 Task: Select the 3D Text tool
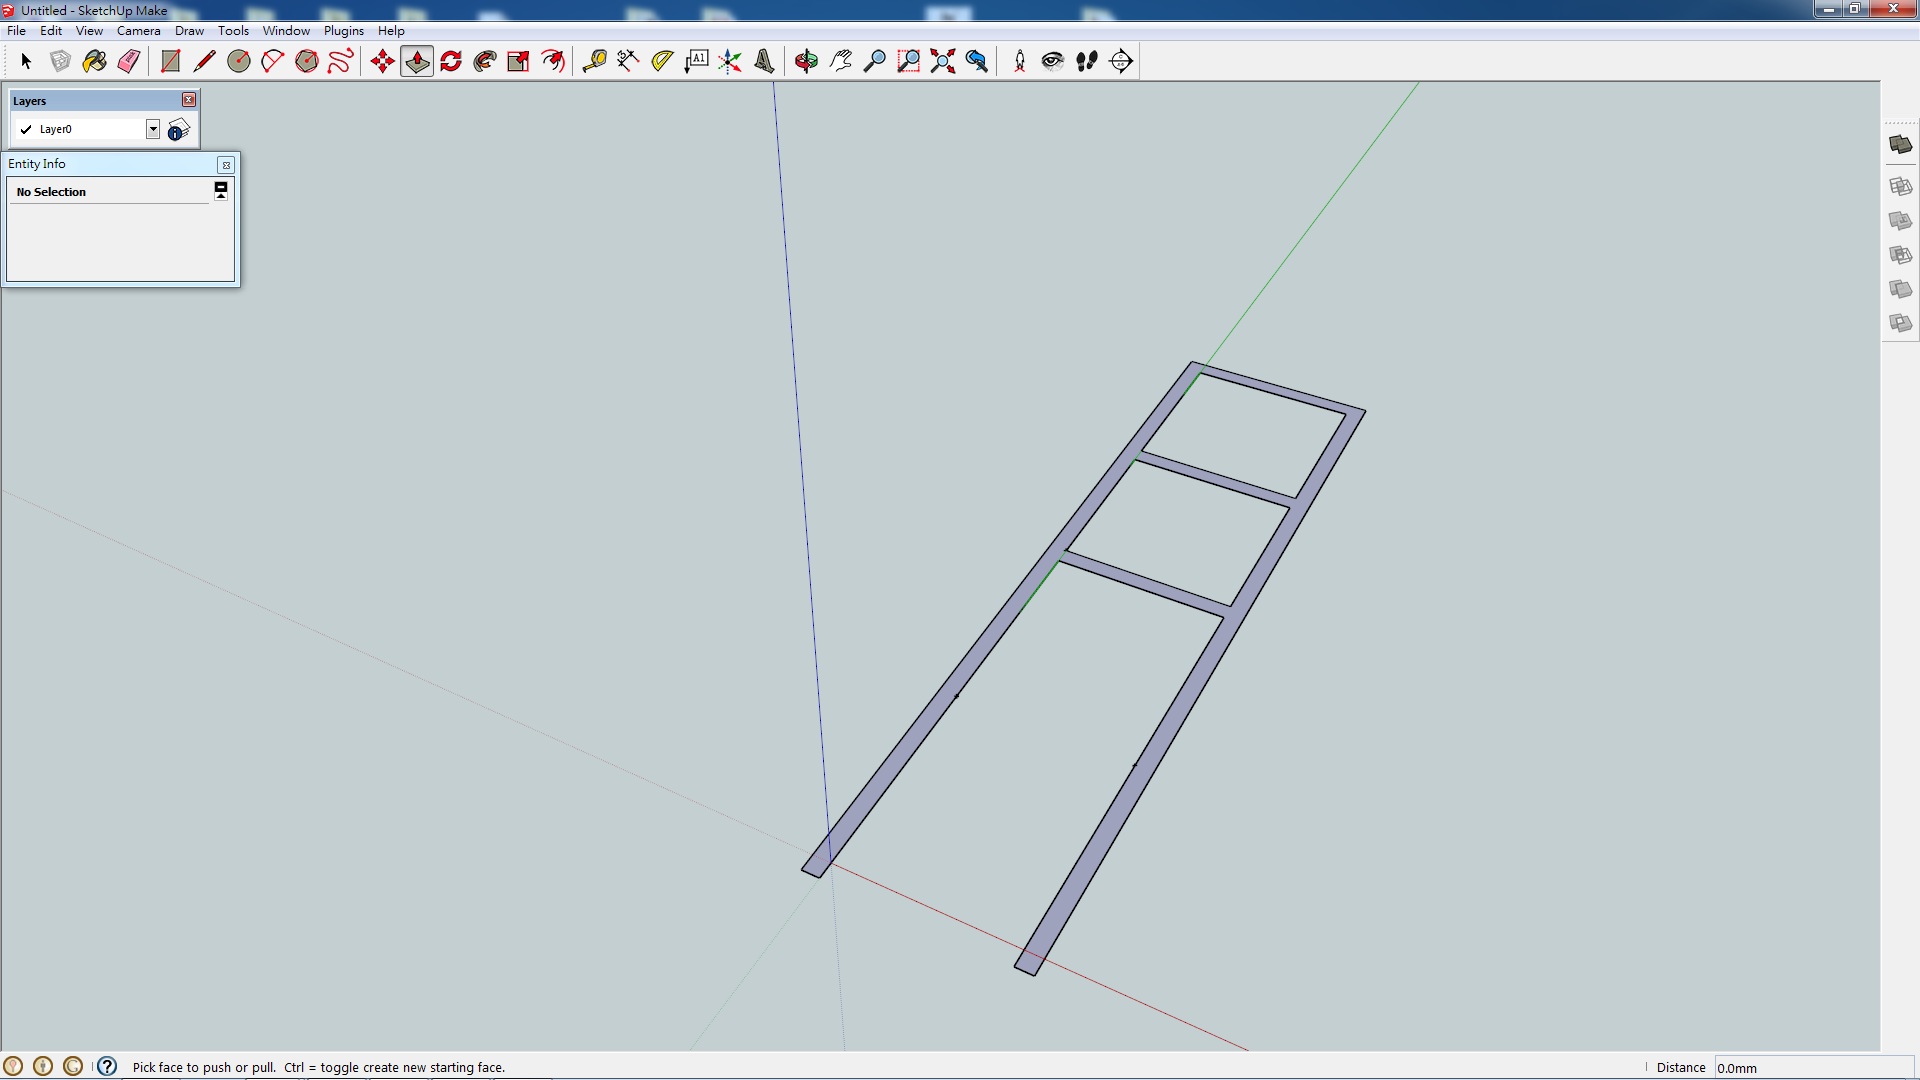[764, 61]
